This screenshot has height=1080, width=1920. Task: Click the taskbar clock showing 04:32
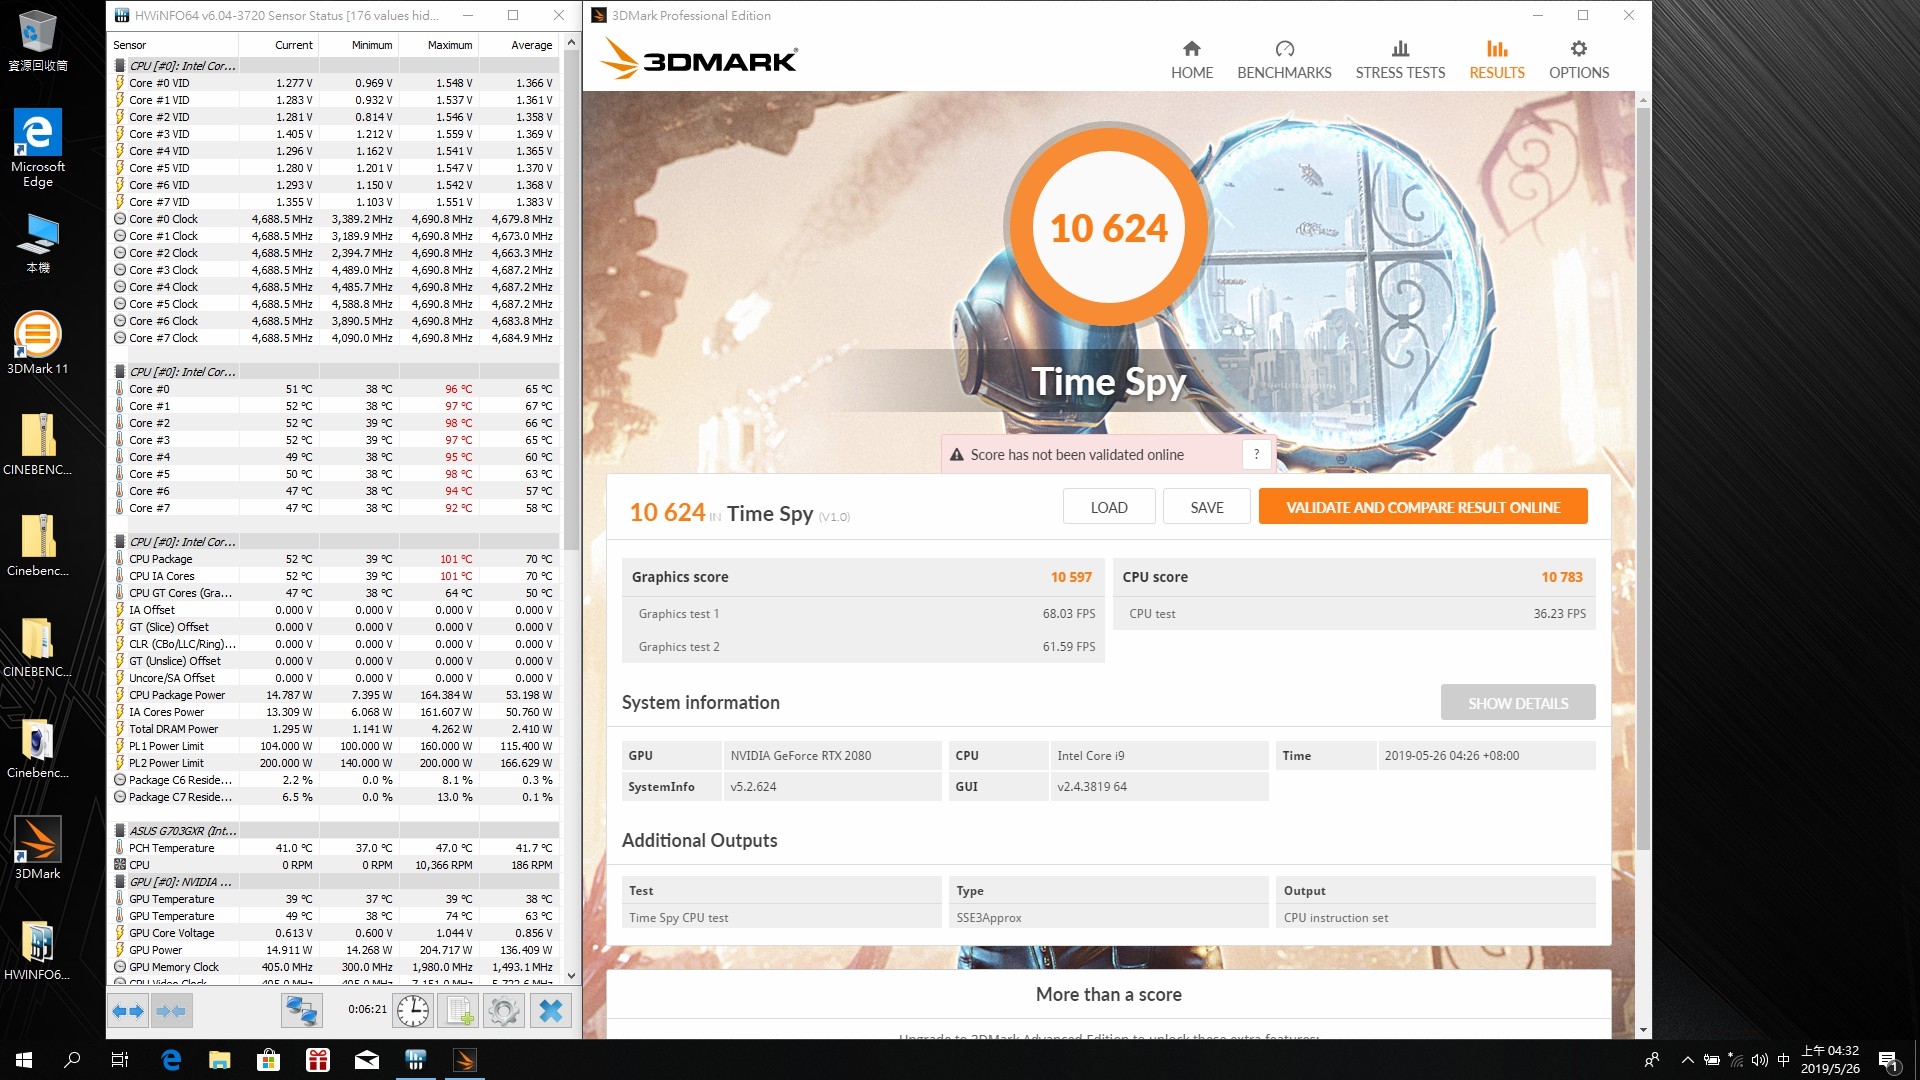coord(1830,1059)
